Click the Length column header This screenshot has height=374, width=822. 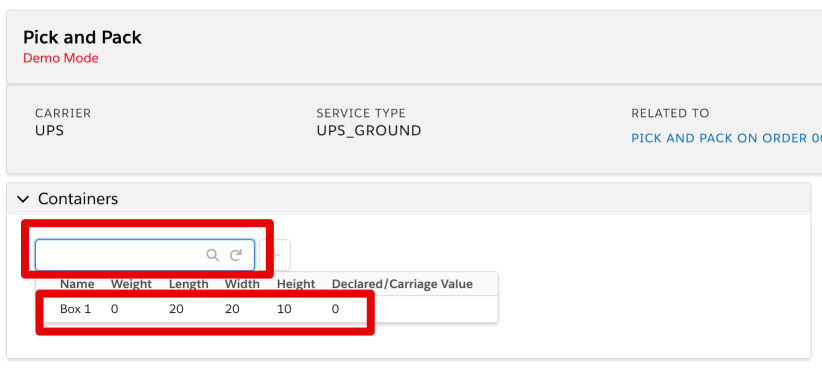pyautogui.click(x=189, y=284)
